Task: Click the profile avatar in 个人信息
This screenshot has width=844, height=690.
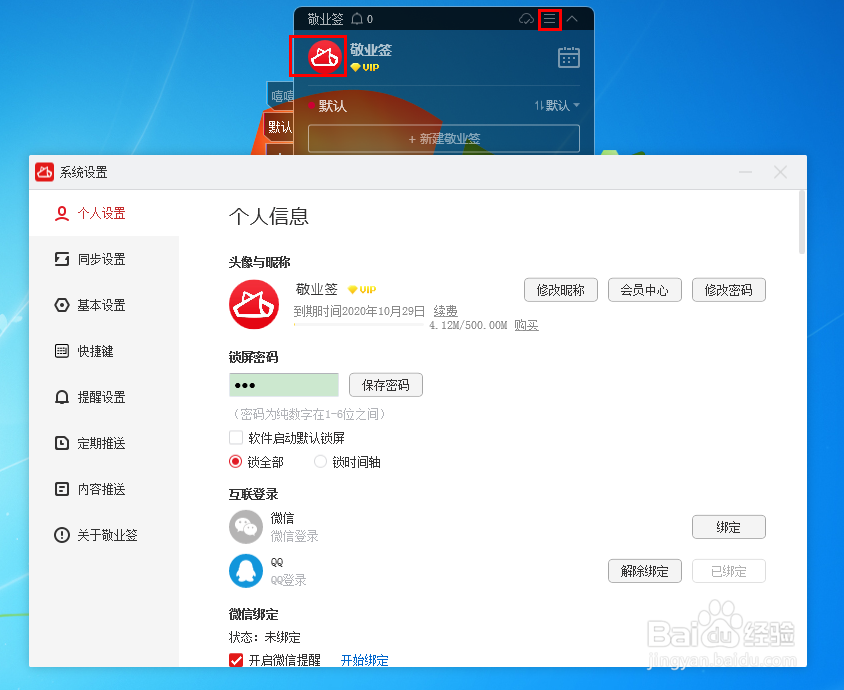Action: [x=254, y=305]
